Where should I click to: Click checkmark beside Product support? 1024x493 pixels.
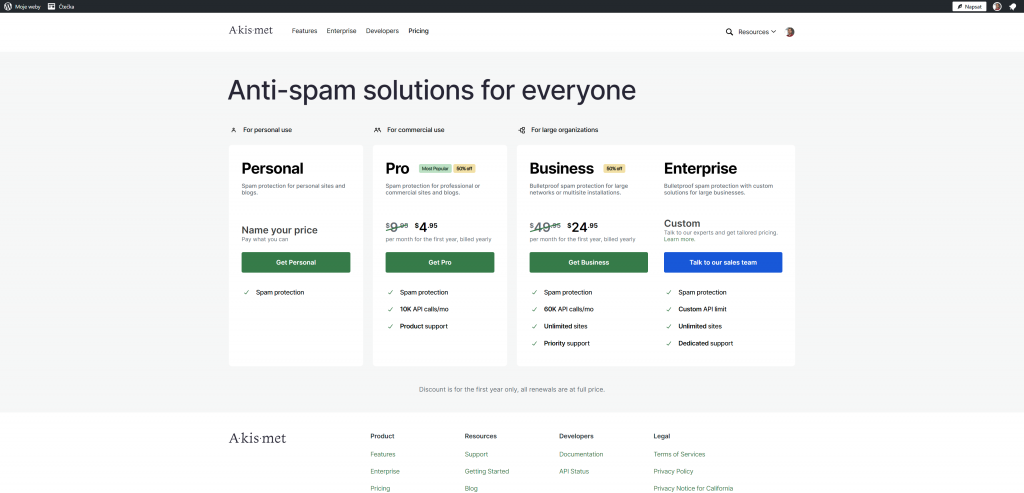coord(391,326)
